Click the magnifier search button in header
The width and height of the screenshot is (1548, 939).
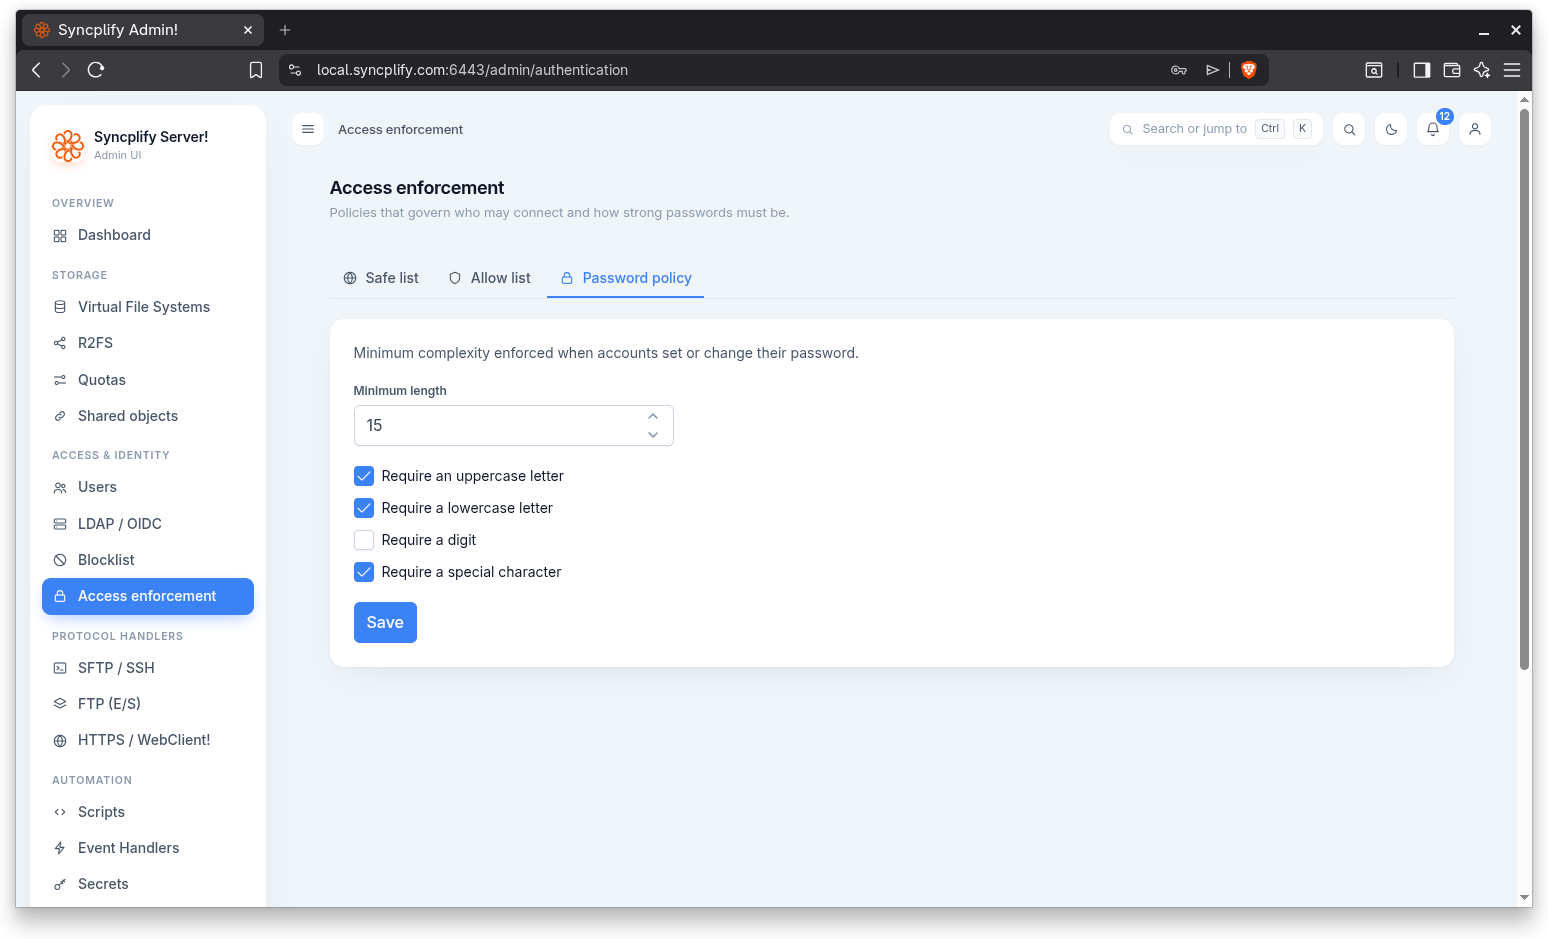[x=1349, y=129]
